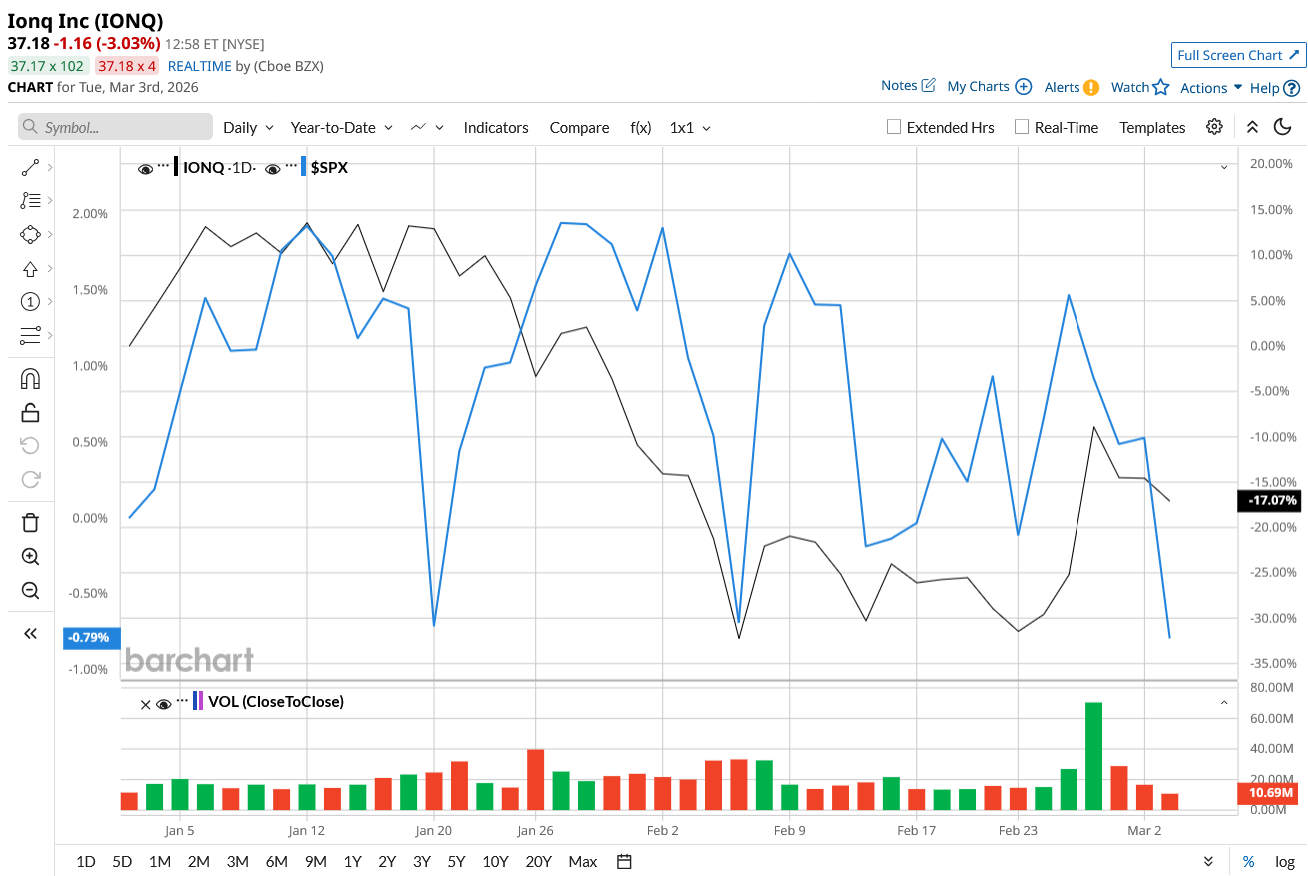Open chart settings gear
This screenshot has width=1308, height=876.
[1214, 127]
